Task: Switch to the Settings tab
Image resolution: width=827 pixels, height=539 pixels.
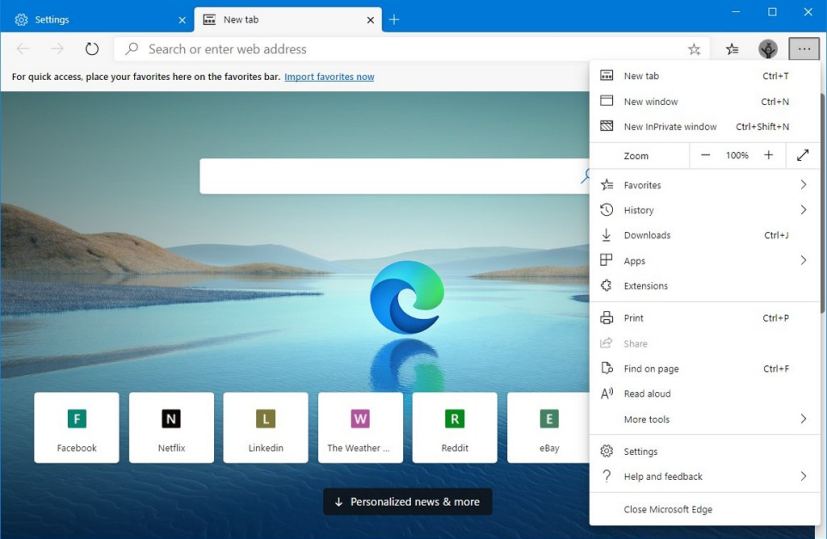Action: tap(97, 20)
